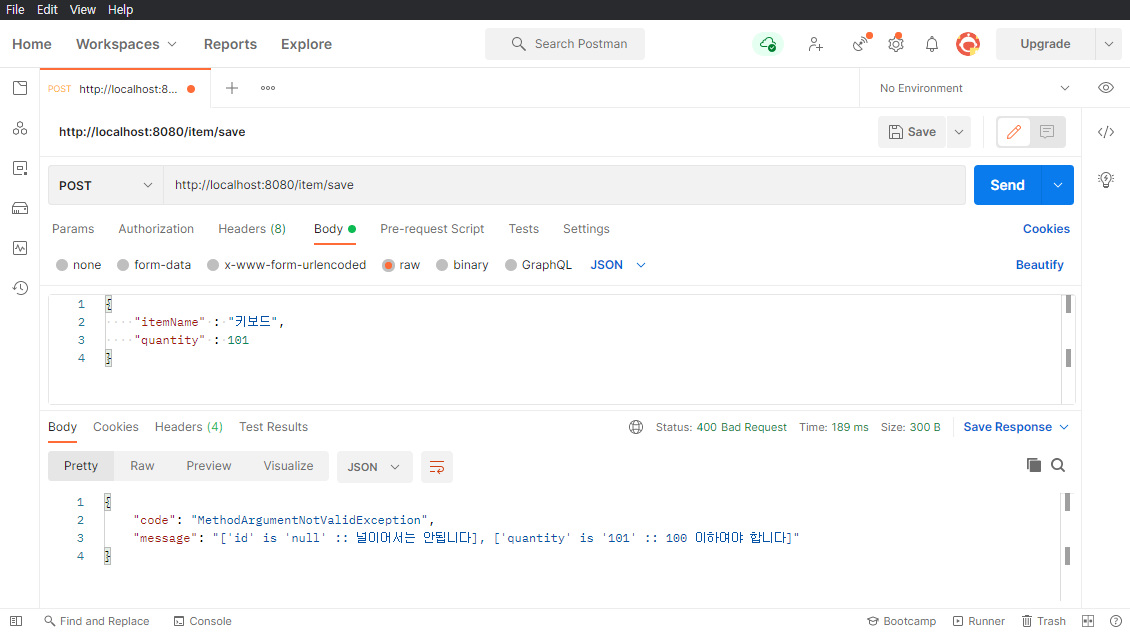Screen dimensions: 1130x633
Task: Open the notifications bell icon
Action: [x=932, y=44]
